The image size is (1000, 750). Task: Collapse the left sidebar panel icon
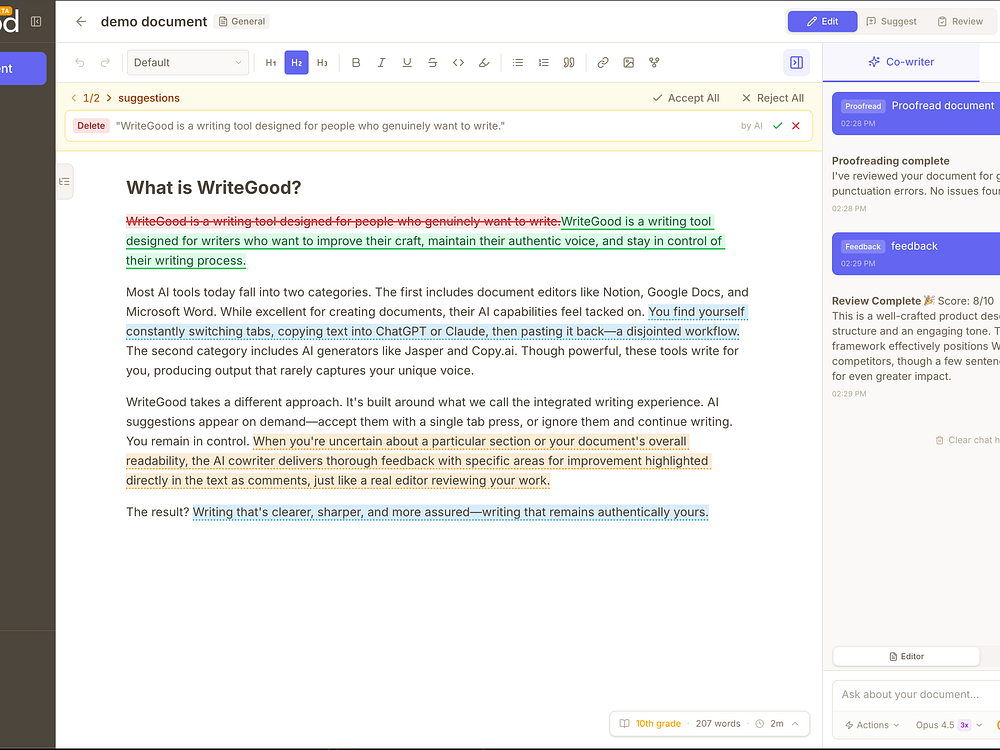pyautogui.click(x=36, y=22)
